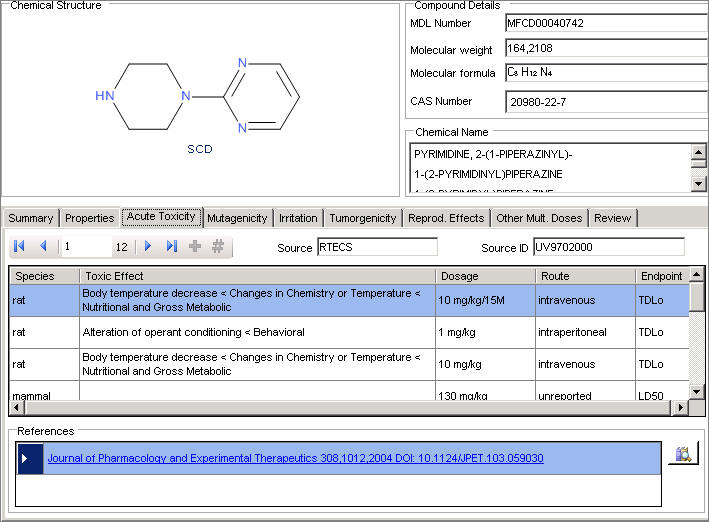The width and height of the screenshot is (709, 522).
Task: Click the piperazine chemical structure drawing
Action: 200,98
